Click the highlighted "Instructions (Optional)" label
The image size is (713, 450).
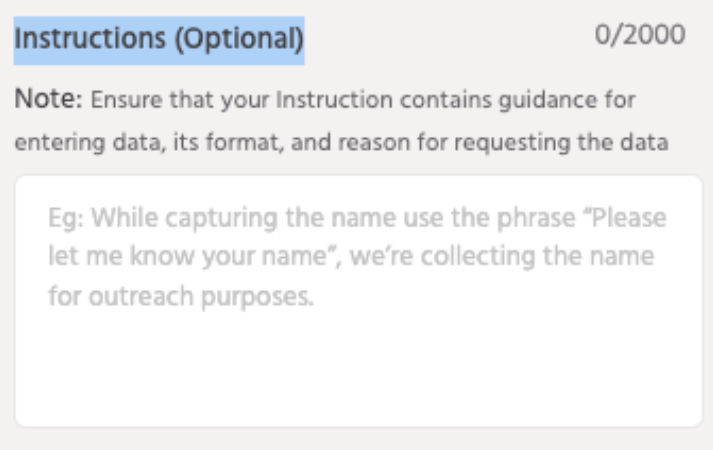[158, 38]
